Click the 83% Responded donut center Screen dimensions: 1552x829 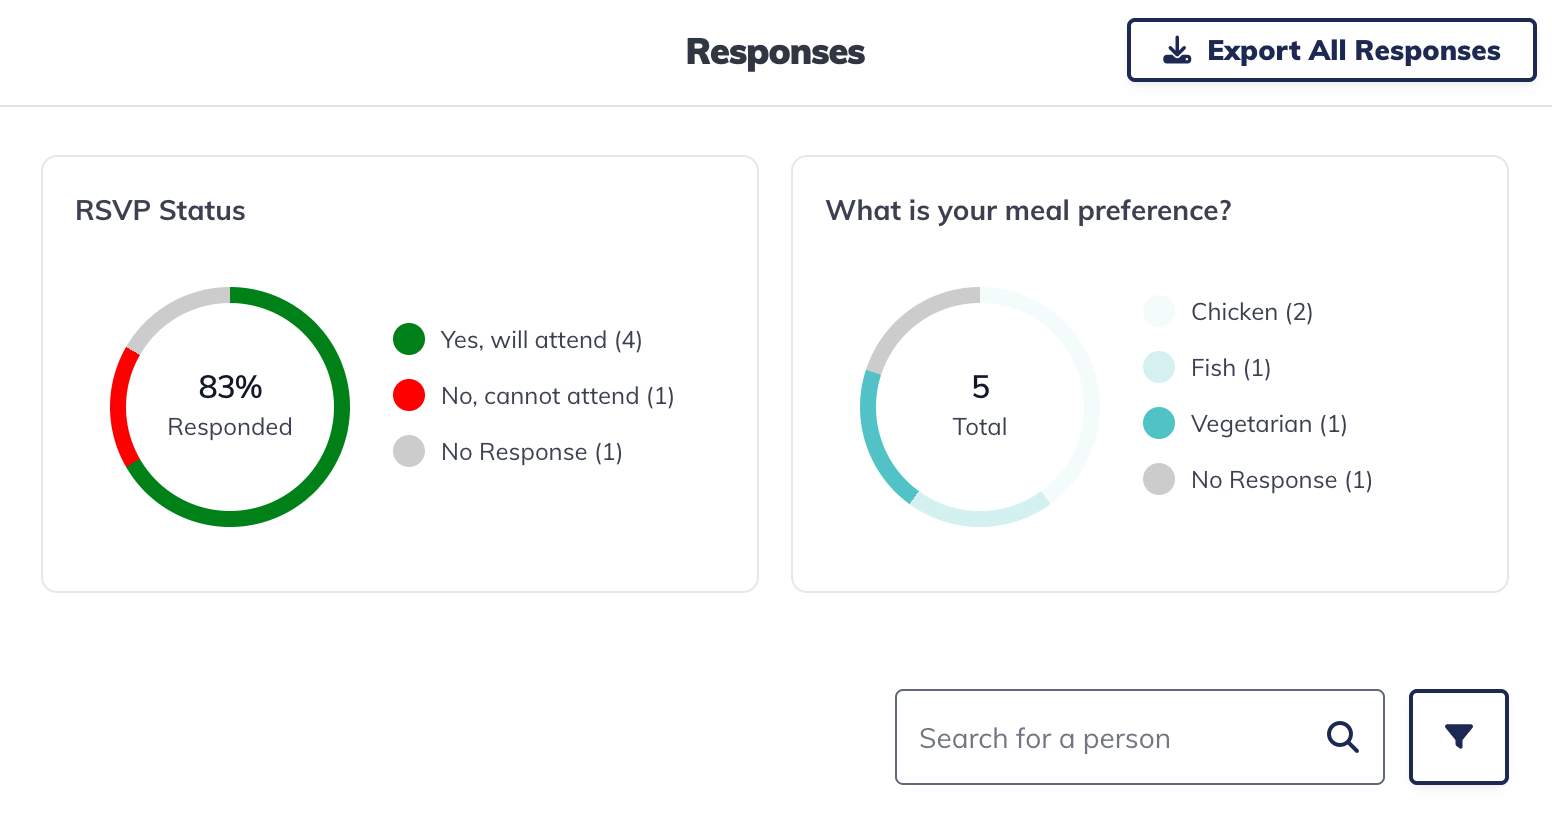point(230,406)
